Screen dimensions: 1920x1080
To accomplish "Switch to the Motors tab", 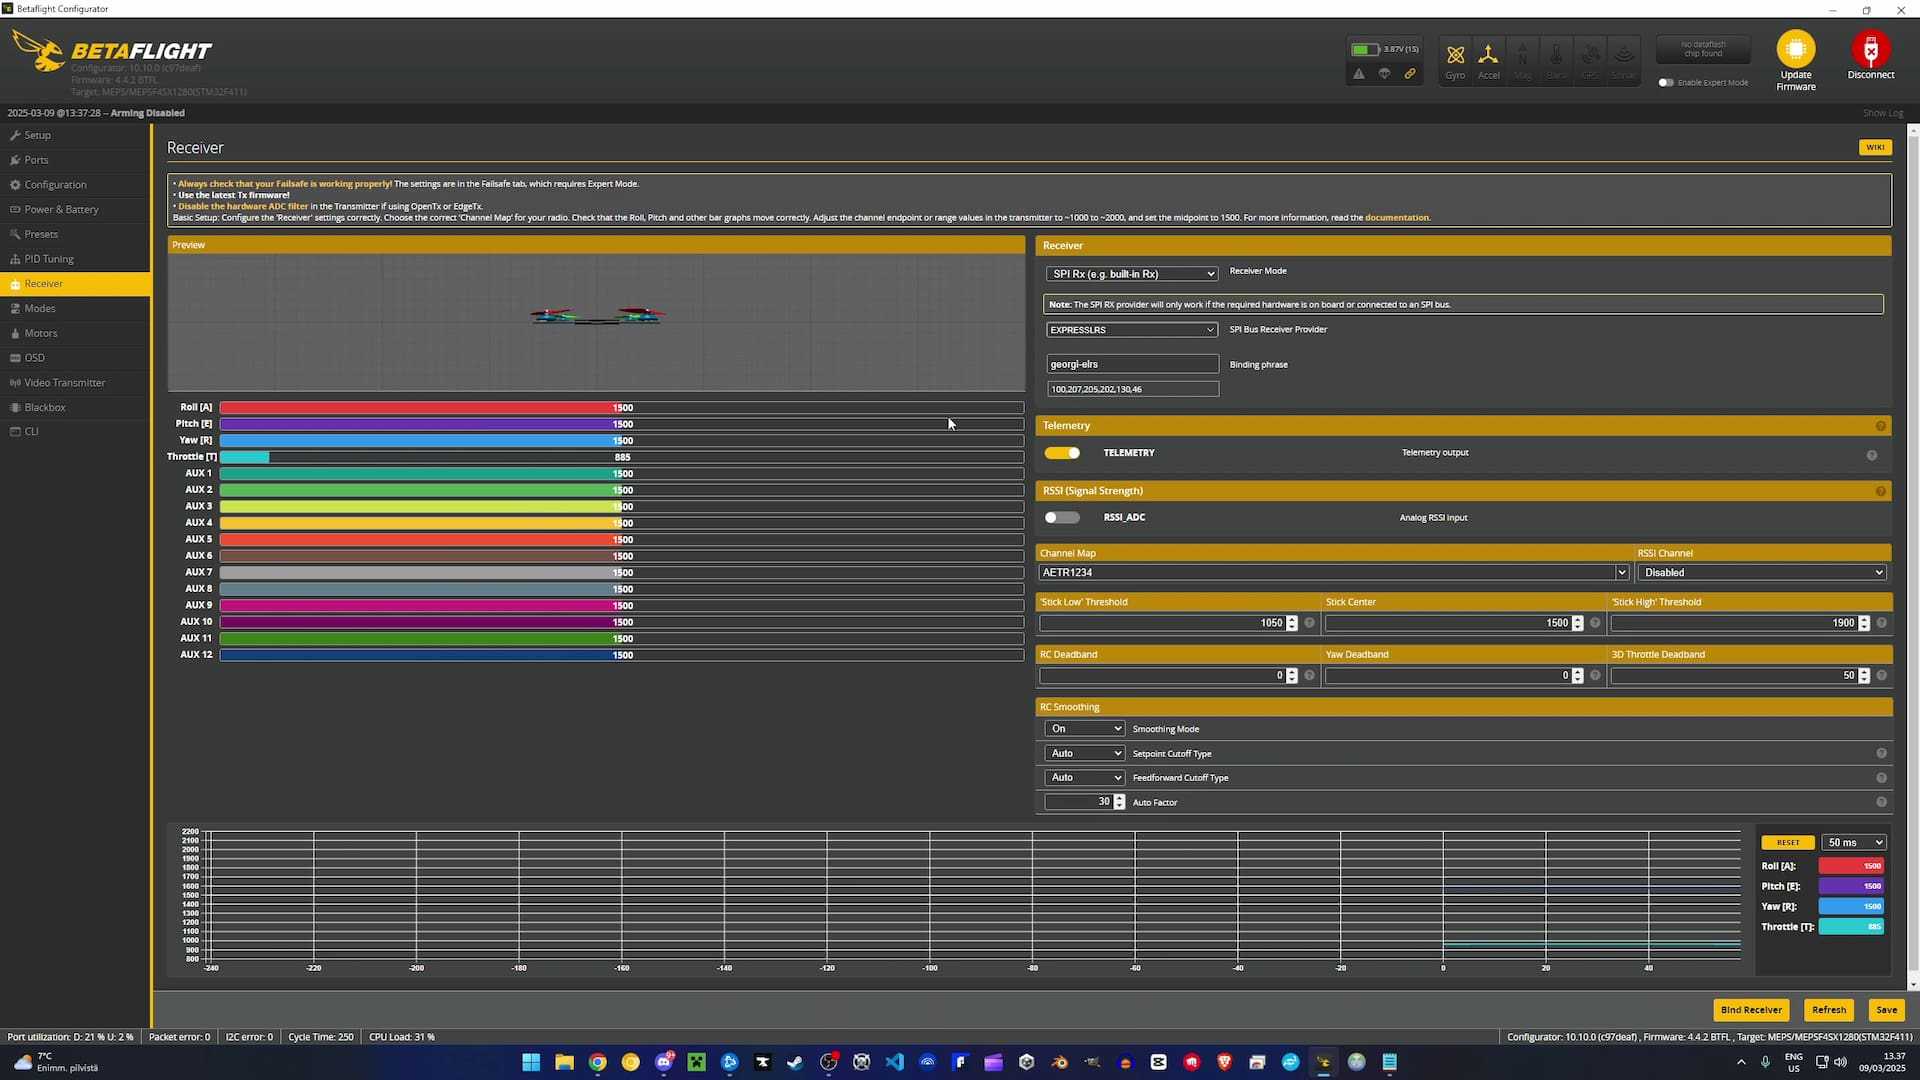I will point(75,333).
